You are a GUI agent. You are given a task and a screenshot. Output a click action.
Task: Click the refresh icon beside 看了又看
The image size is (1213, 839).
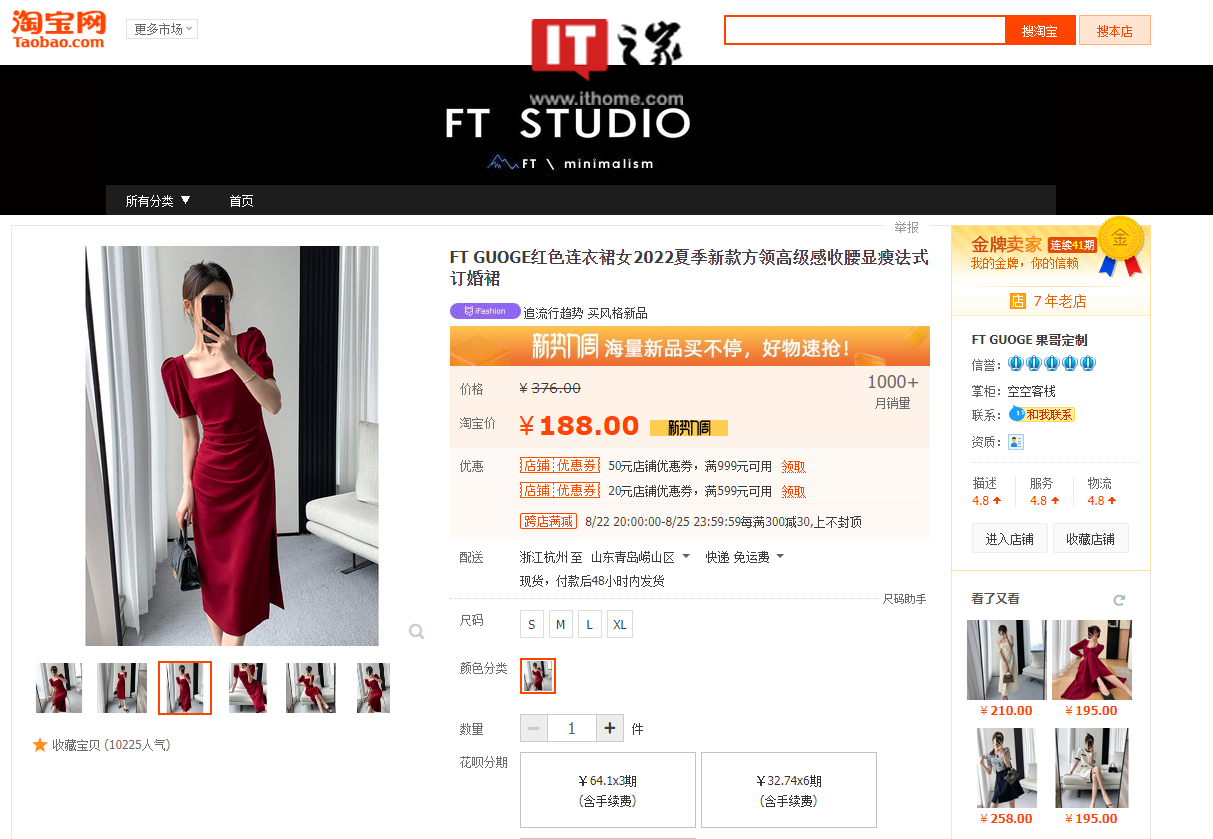pos(1119,600)
